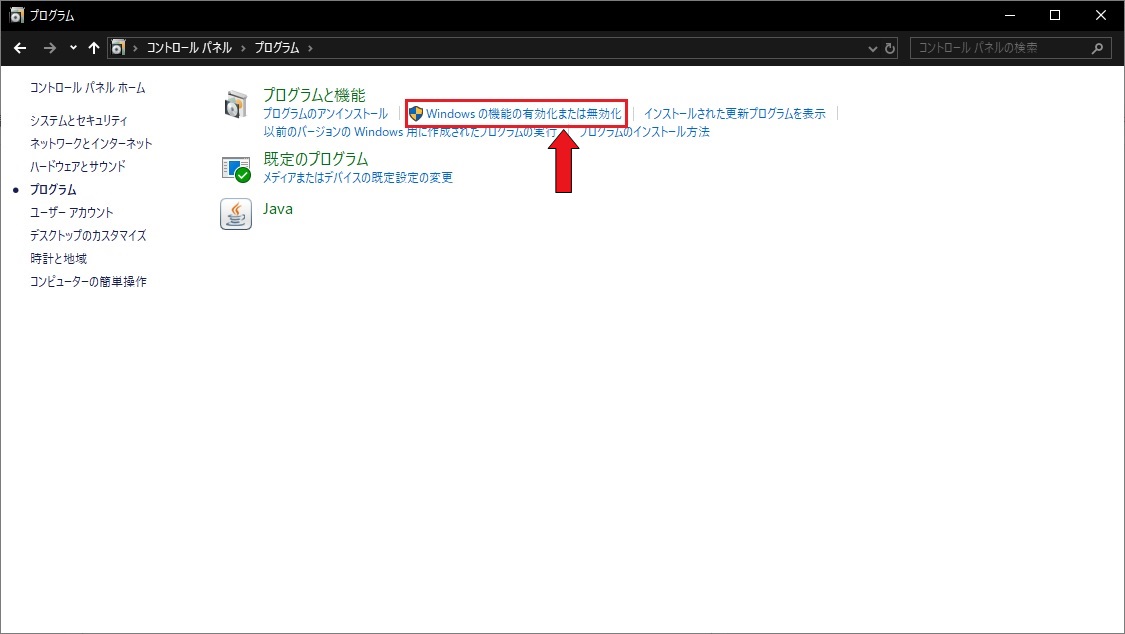This screenshot has width=1125, height=634.
Task: Expand chevron after プログラム in path
Action: (x=310, y=48)
